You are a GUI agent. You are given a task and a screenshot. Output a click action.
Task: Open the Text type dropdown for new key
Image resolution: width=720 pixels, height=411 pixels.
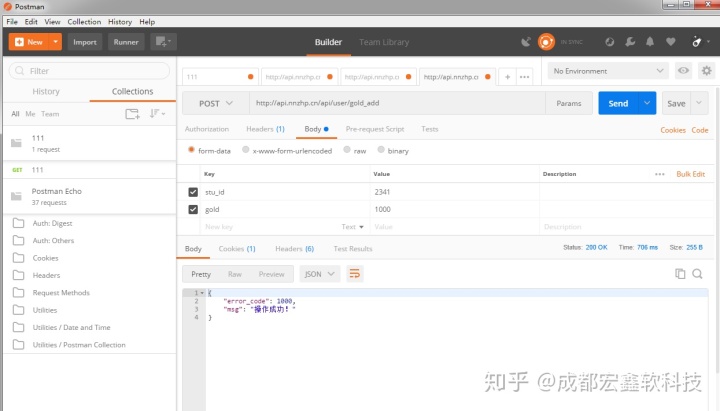tap(353, 227)
